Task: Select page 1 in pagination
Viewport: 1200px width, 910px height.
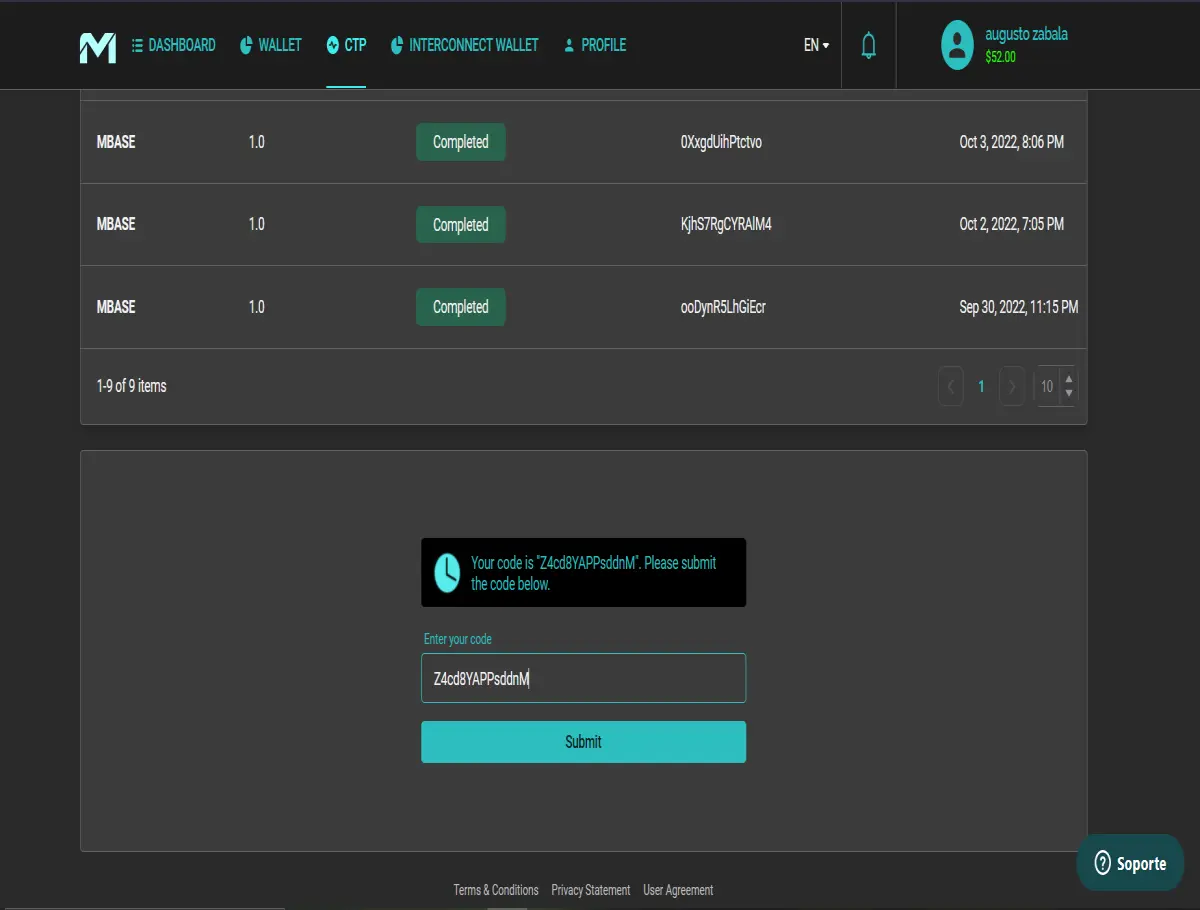Action: point(981,386)
